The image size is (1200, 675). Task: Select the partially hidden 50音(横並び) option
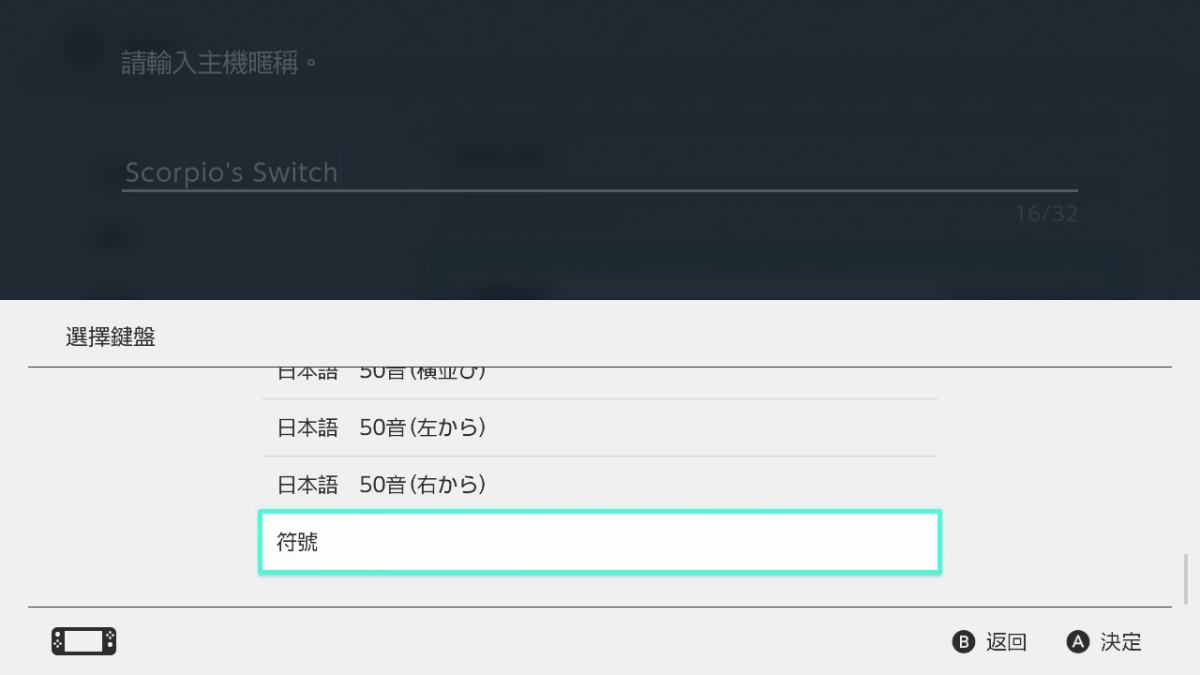pos(599,378)
